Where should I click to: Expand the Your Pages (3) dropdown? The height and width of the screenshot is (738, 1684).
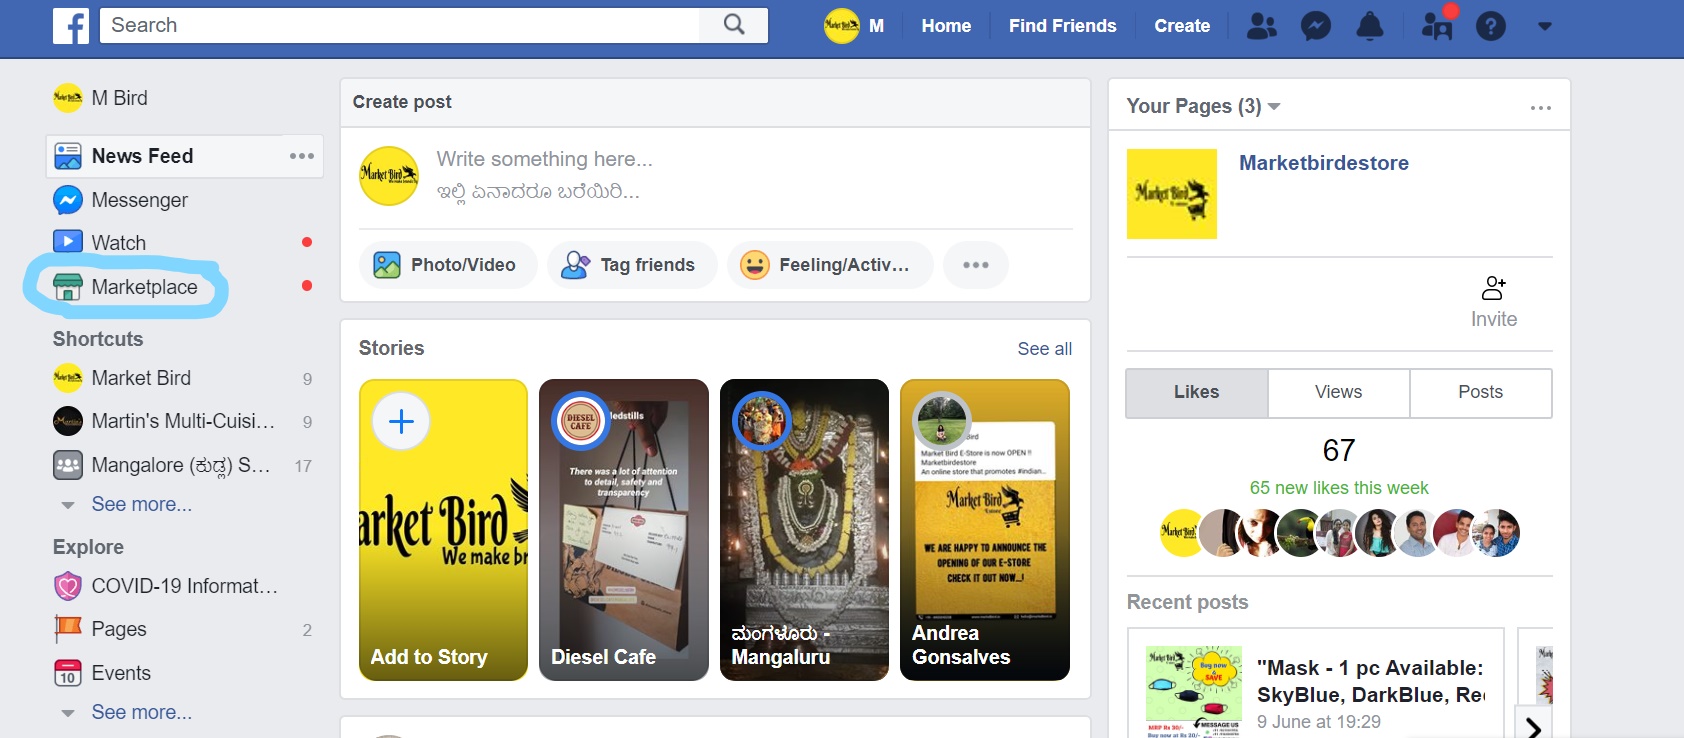(1274, 107)
